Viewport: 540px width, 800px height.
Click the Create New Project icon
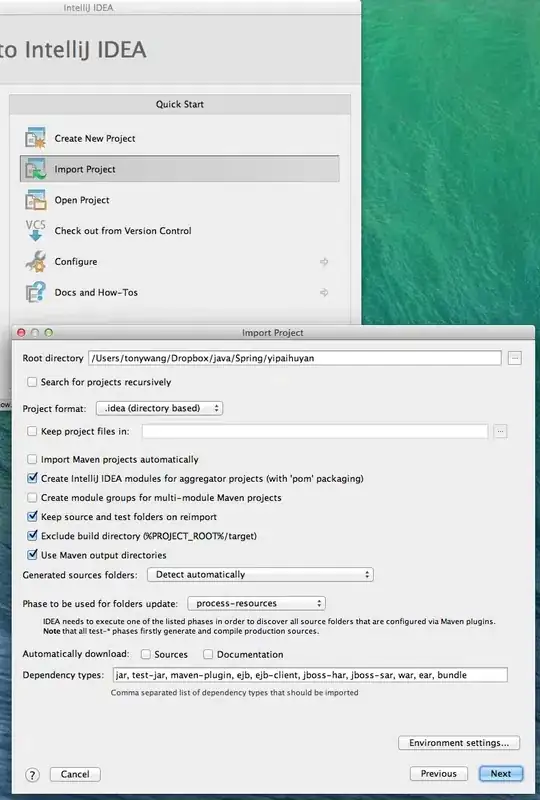pos(35,138)
